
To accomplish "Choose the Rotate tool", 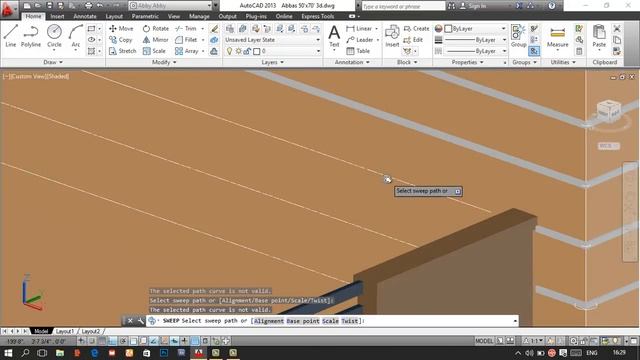I will [156, 29].
